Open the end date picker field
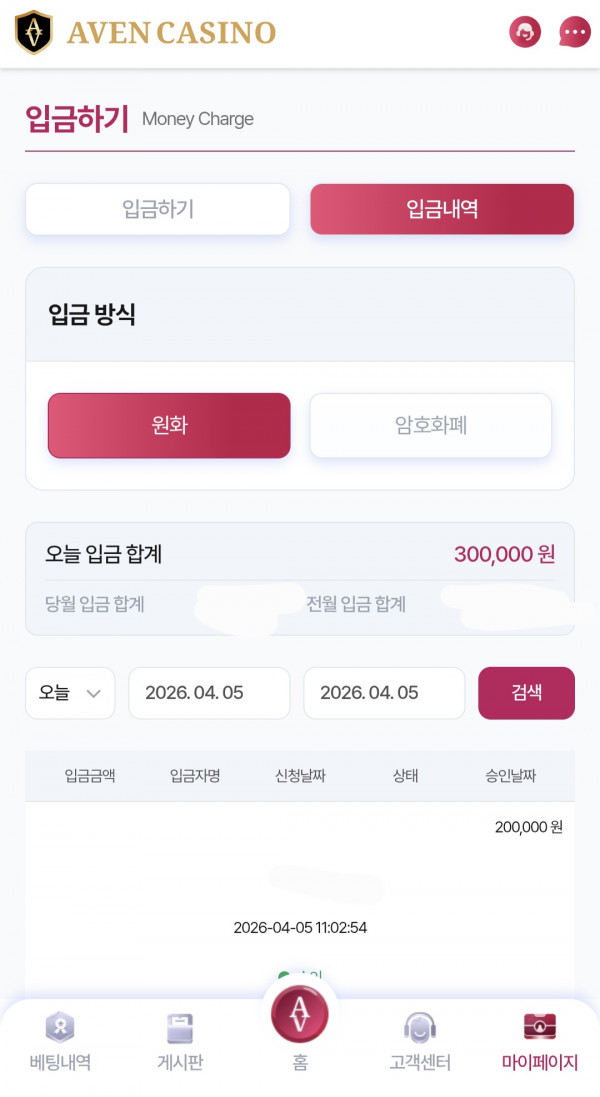Screen dimensions: 600x1097 pos(384,692)
